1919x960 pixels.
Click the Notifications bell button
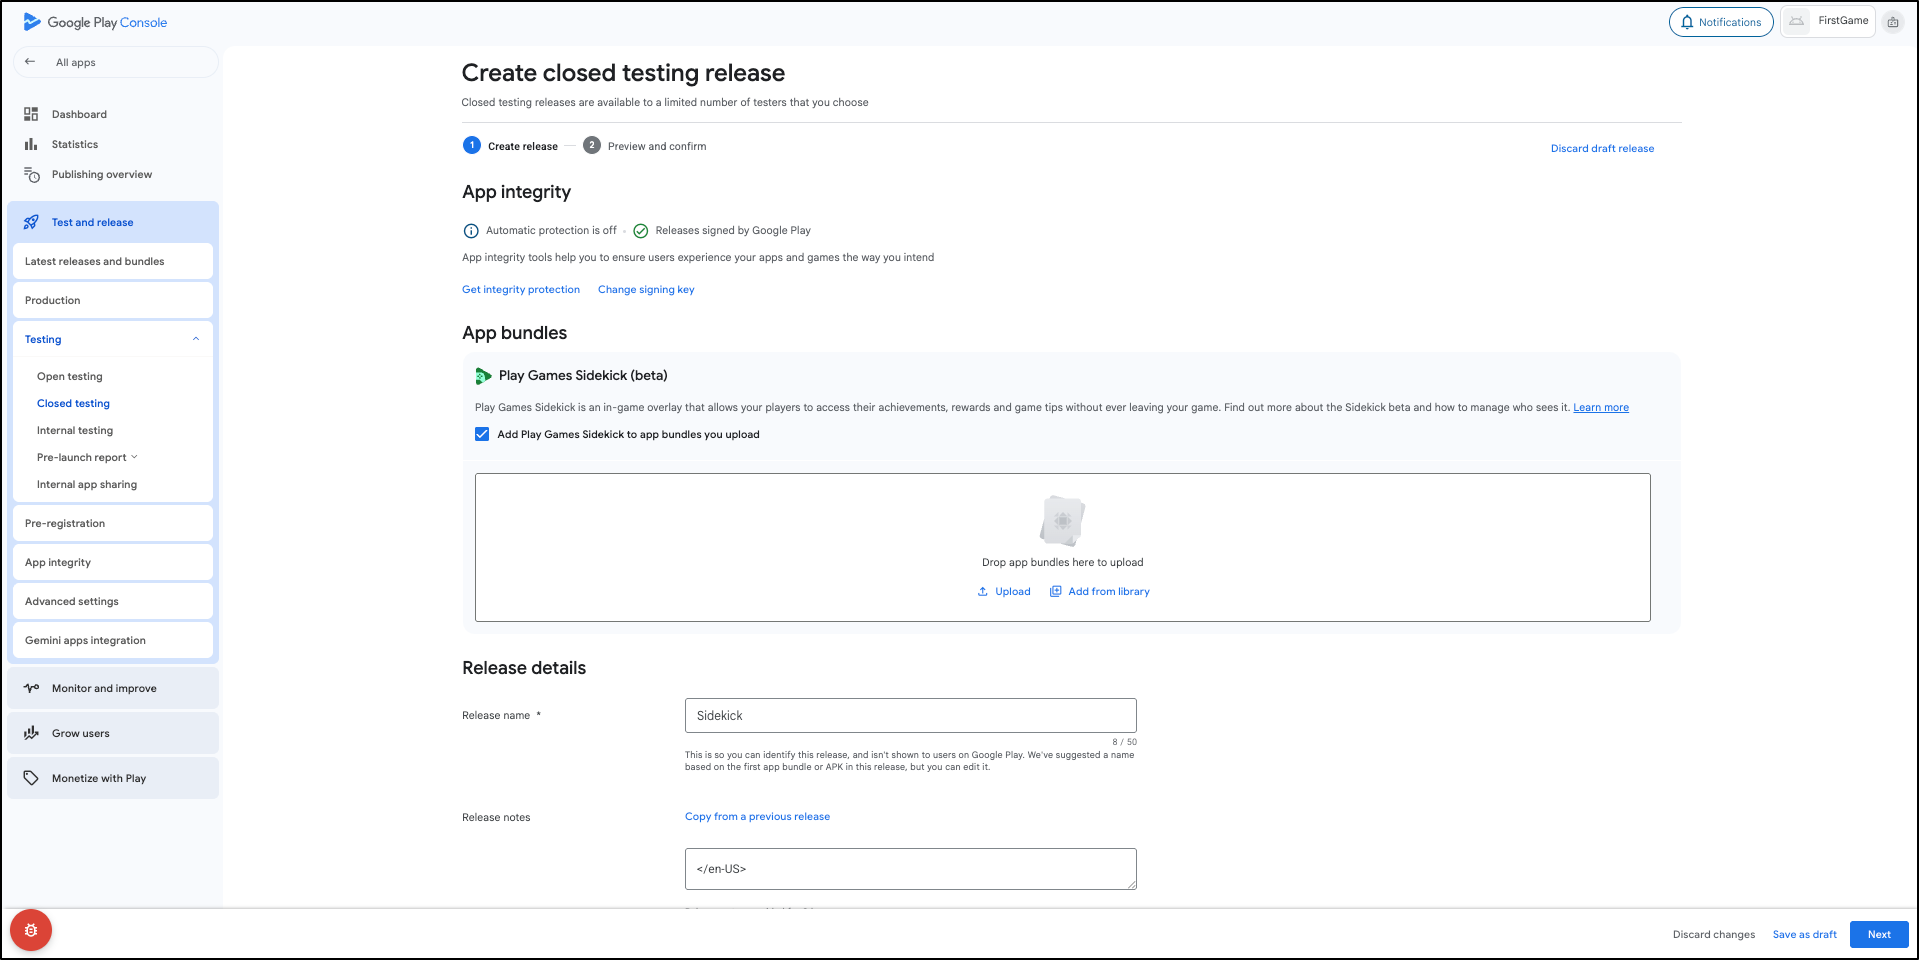pyautogui.click(x=1720, y=22)
